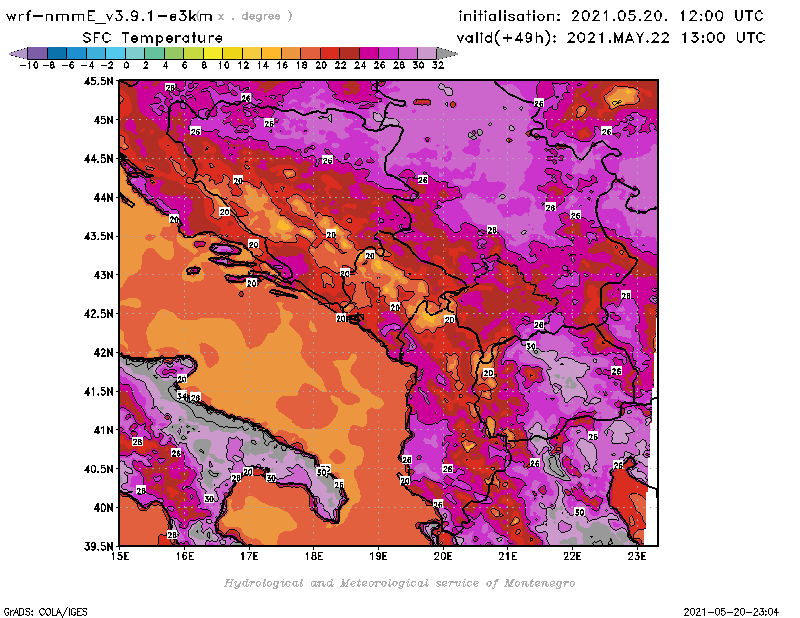Click the green swatch between 2 and 4

(154, 53)
